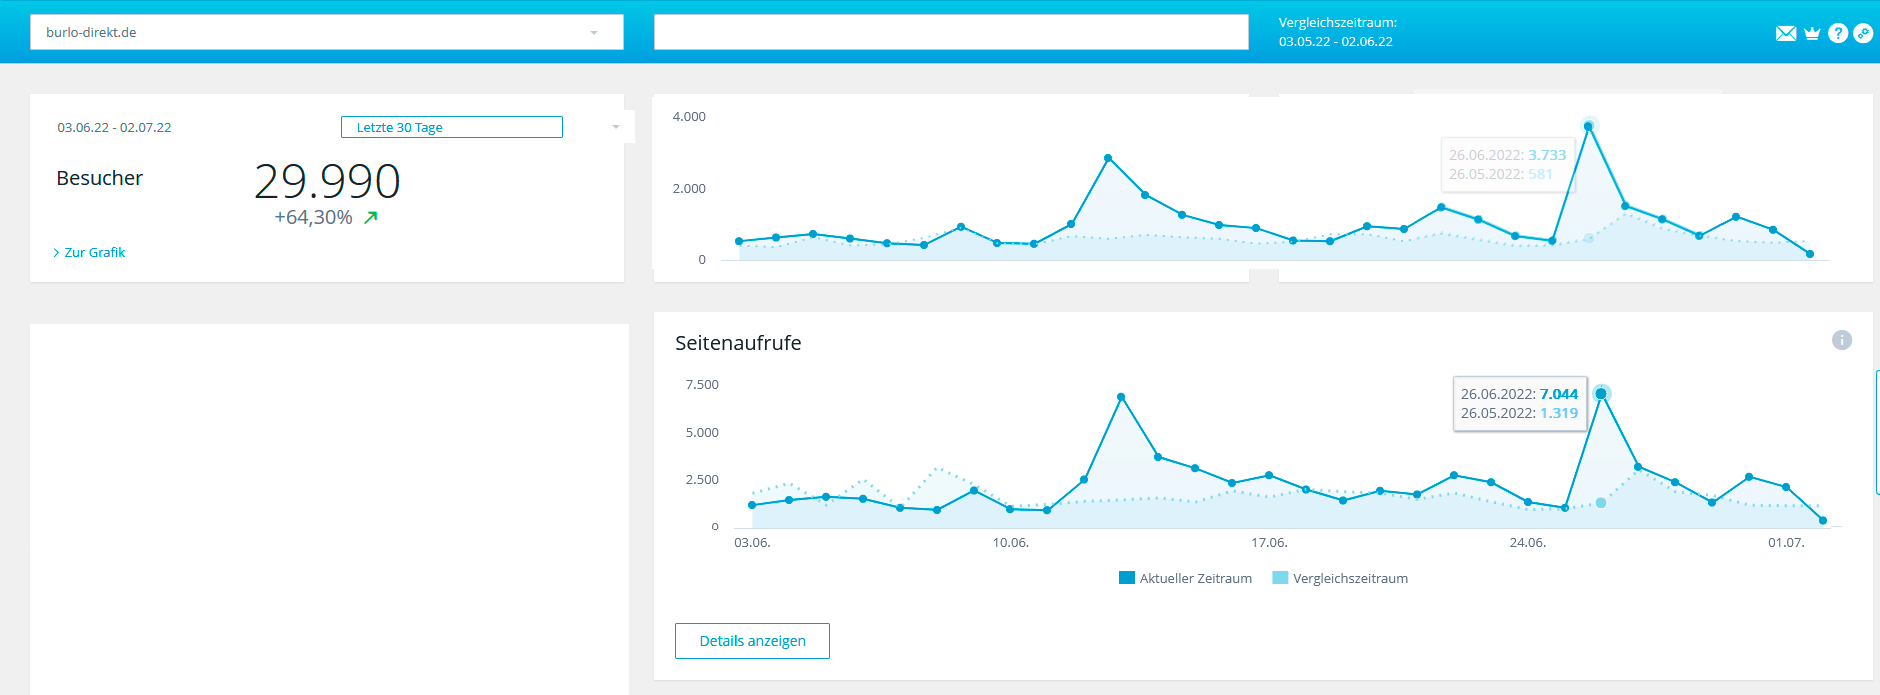Click the Vergleichszeitraum date range in header

(x=1336, y=41)
